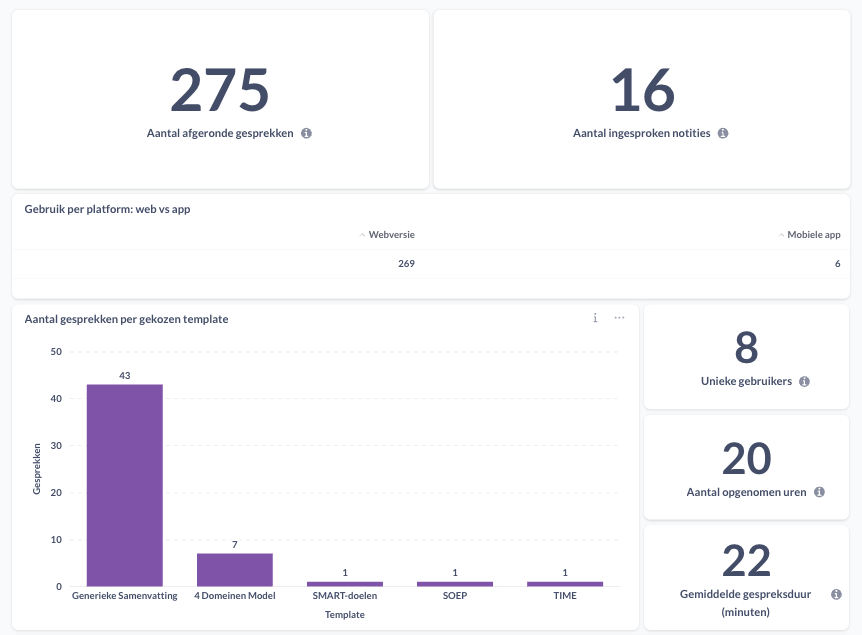Click the SMART-doelen axis label

pos(345,596)
